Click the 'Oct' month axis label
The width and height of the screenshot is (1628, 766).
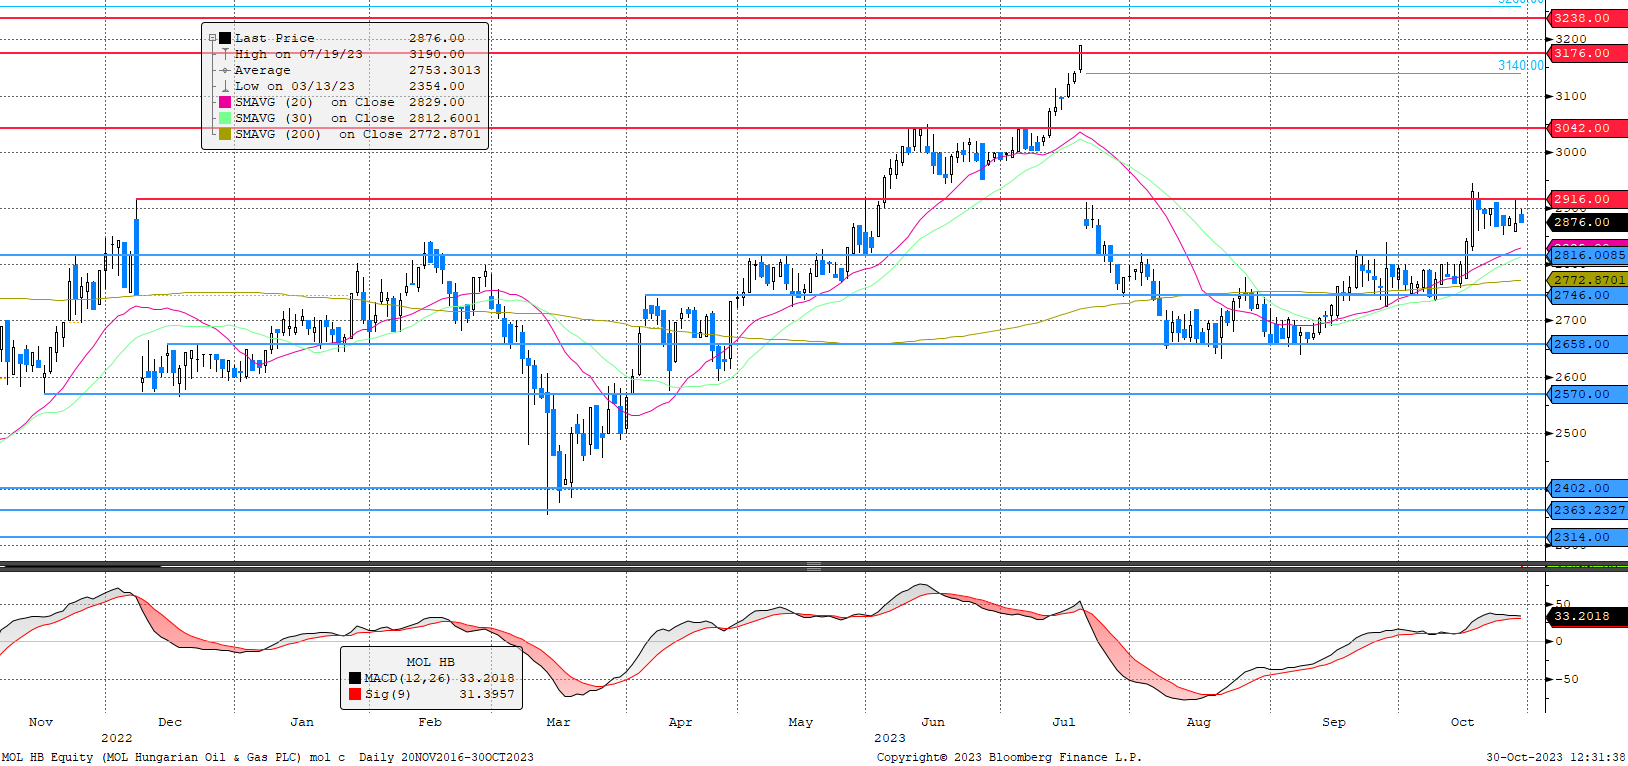point(1462,722)
